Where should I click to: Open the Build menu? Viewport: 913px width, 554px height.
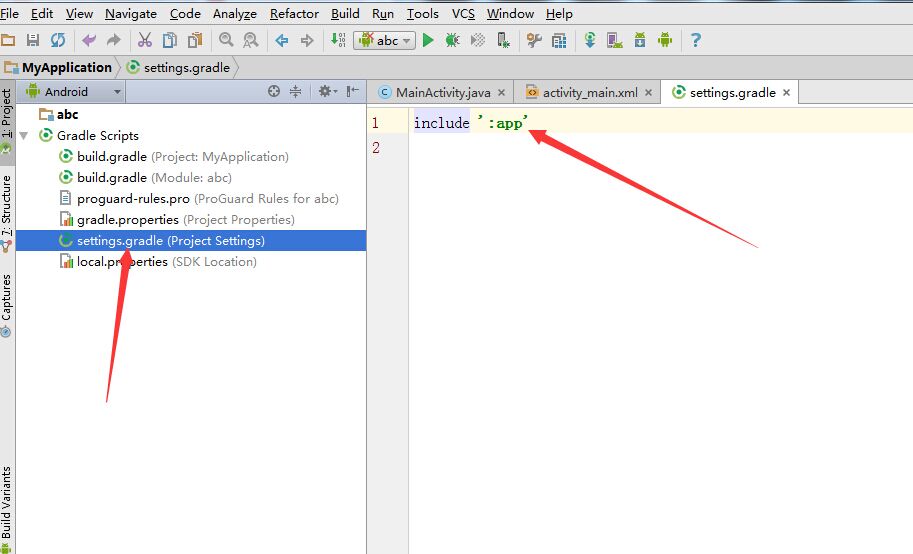point(345,13)
